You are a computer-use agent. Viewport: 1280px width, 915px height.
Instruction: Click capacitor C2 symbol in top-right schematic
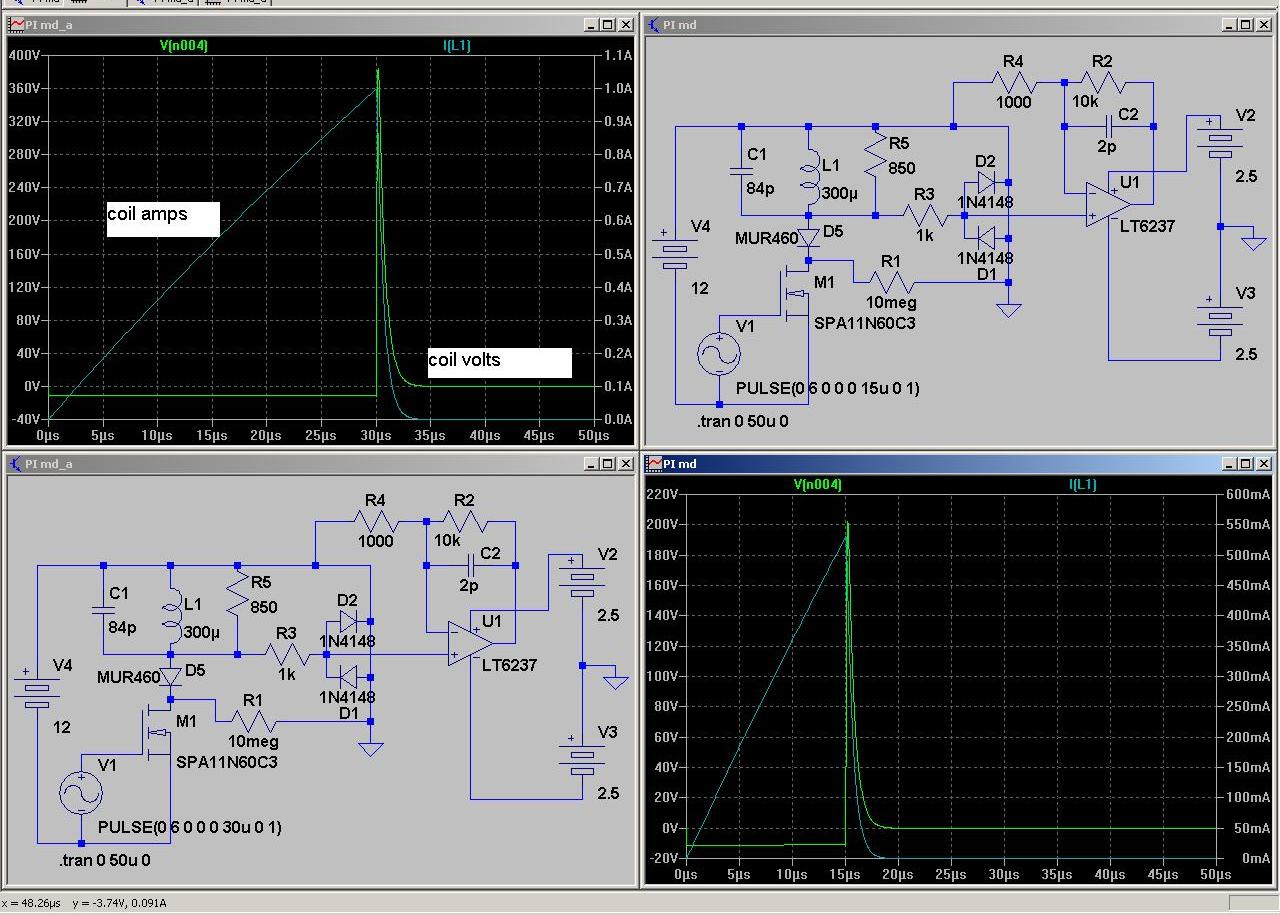pos(1108,127)
